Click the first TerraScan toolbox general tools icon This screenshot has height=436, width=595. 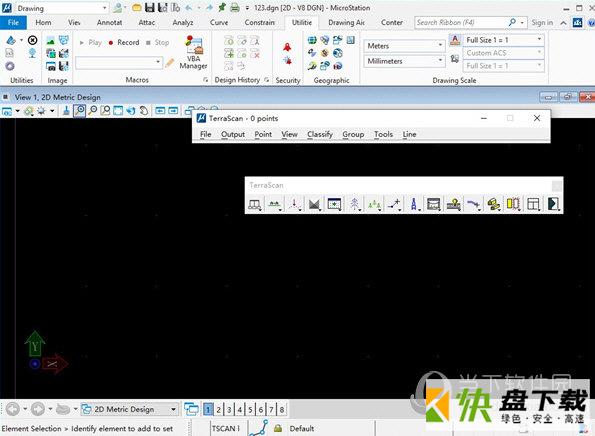(x=255, y=204)
